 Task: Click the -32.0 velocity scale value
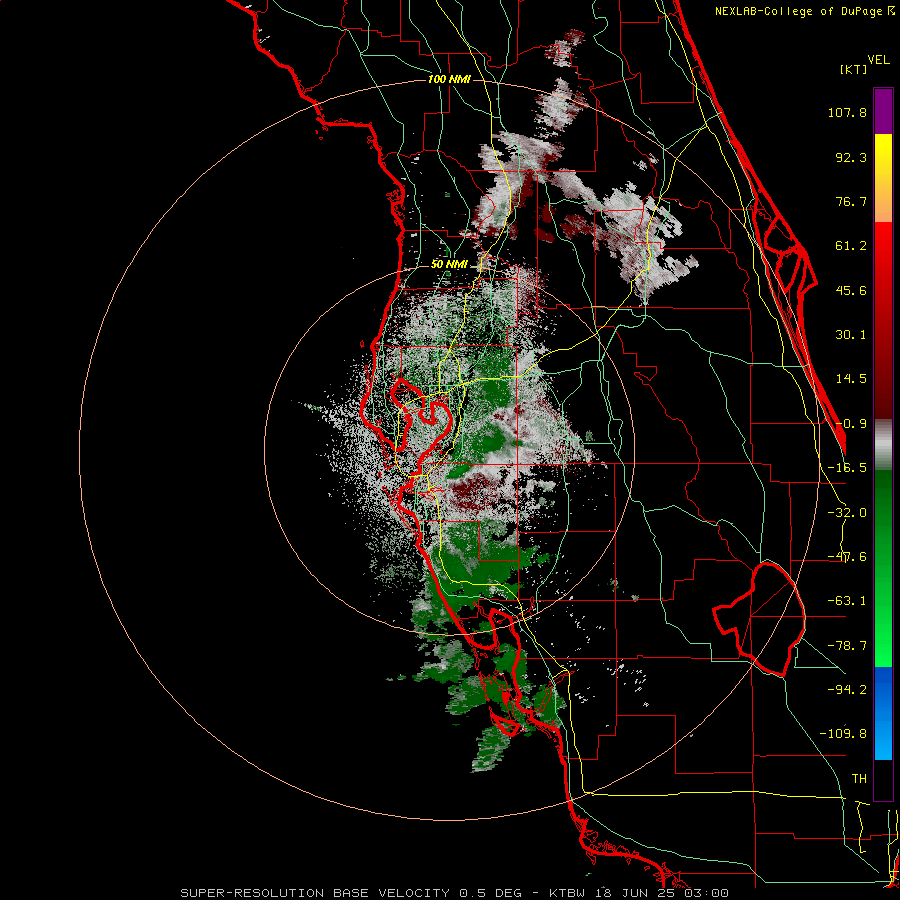[x=847, y=513]
